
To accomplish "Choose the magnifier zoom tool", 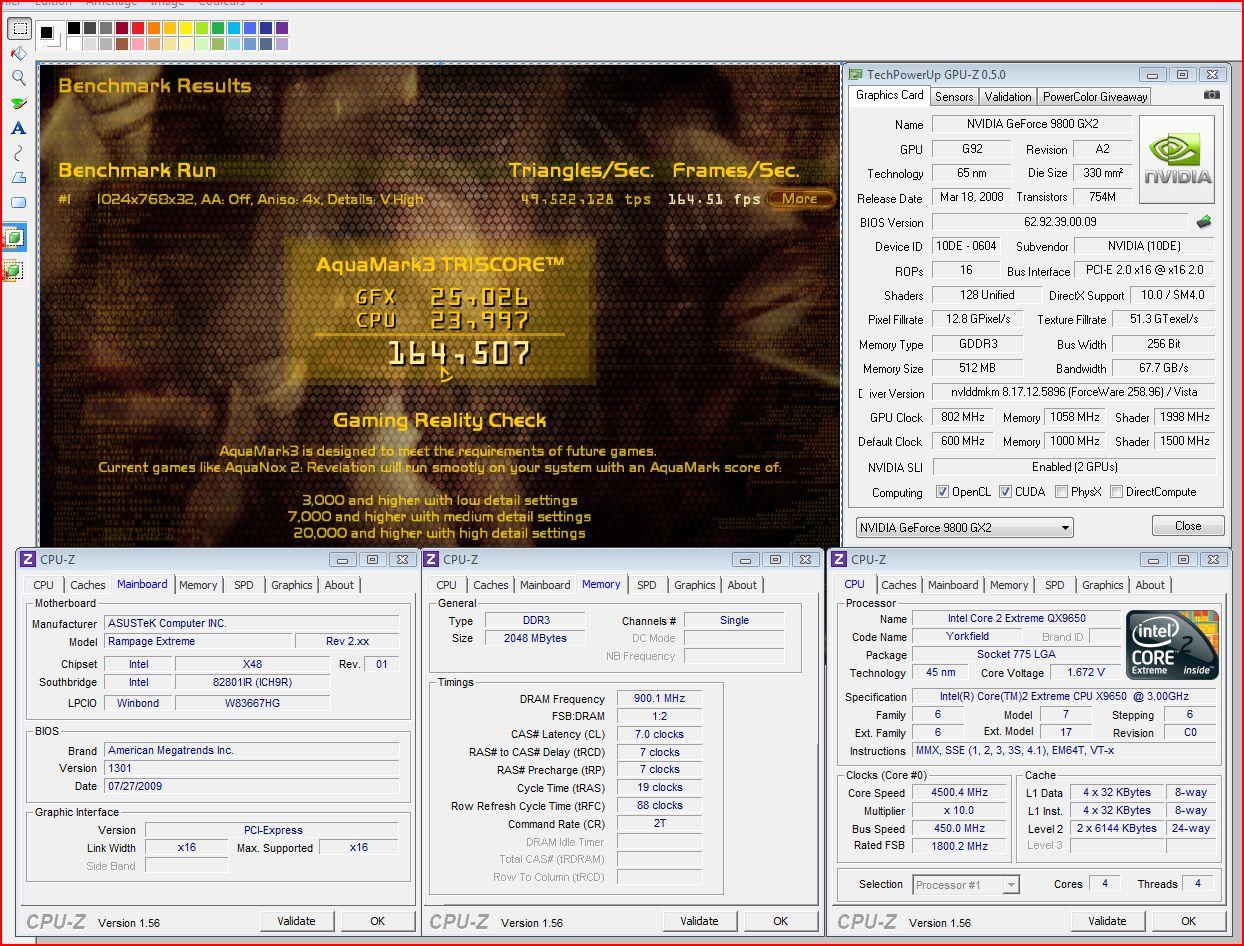I will pyautogui.click(x=18, y=78).
